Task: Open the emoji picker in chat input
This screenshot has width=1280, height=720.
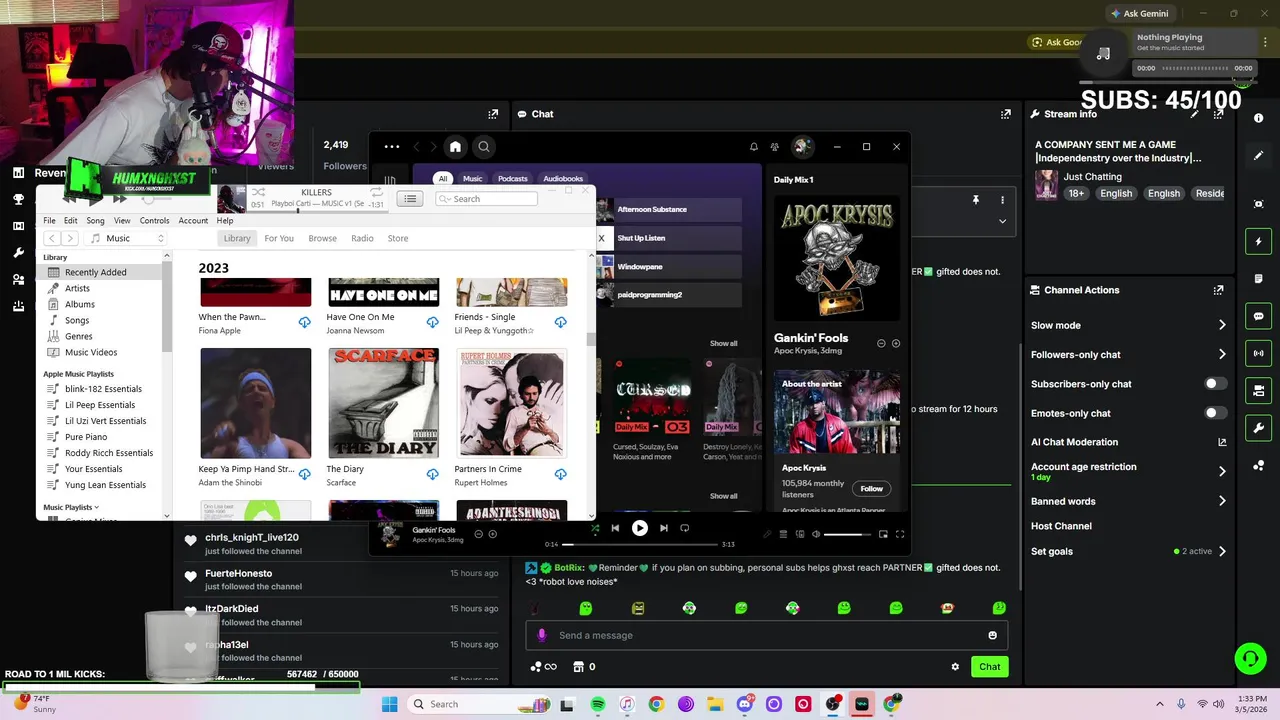Action: (x=992, y=635)
